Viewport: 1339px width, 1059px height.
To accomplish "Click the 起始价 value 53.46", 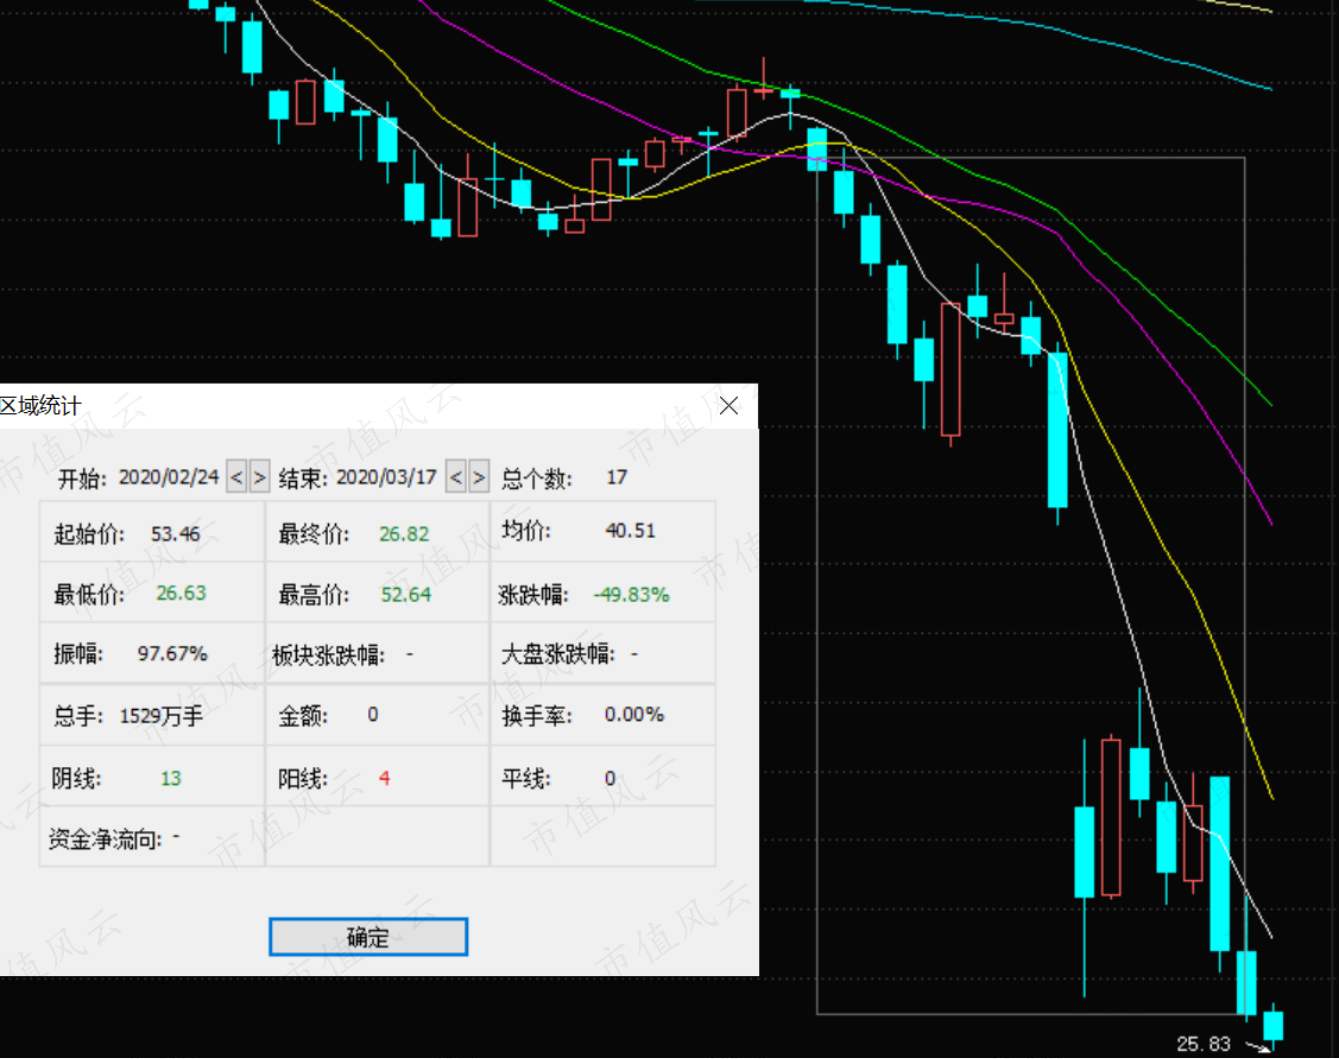I will point(176,534).
